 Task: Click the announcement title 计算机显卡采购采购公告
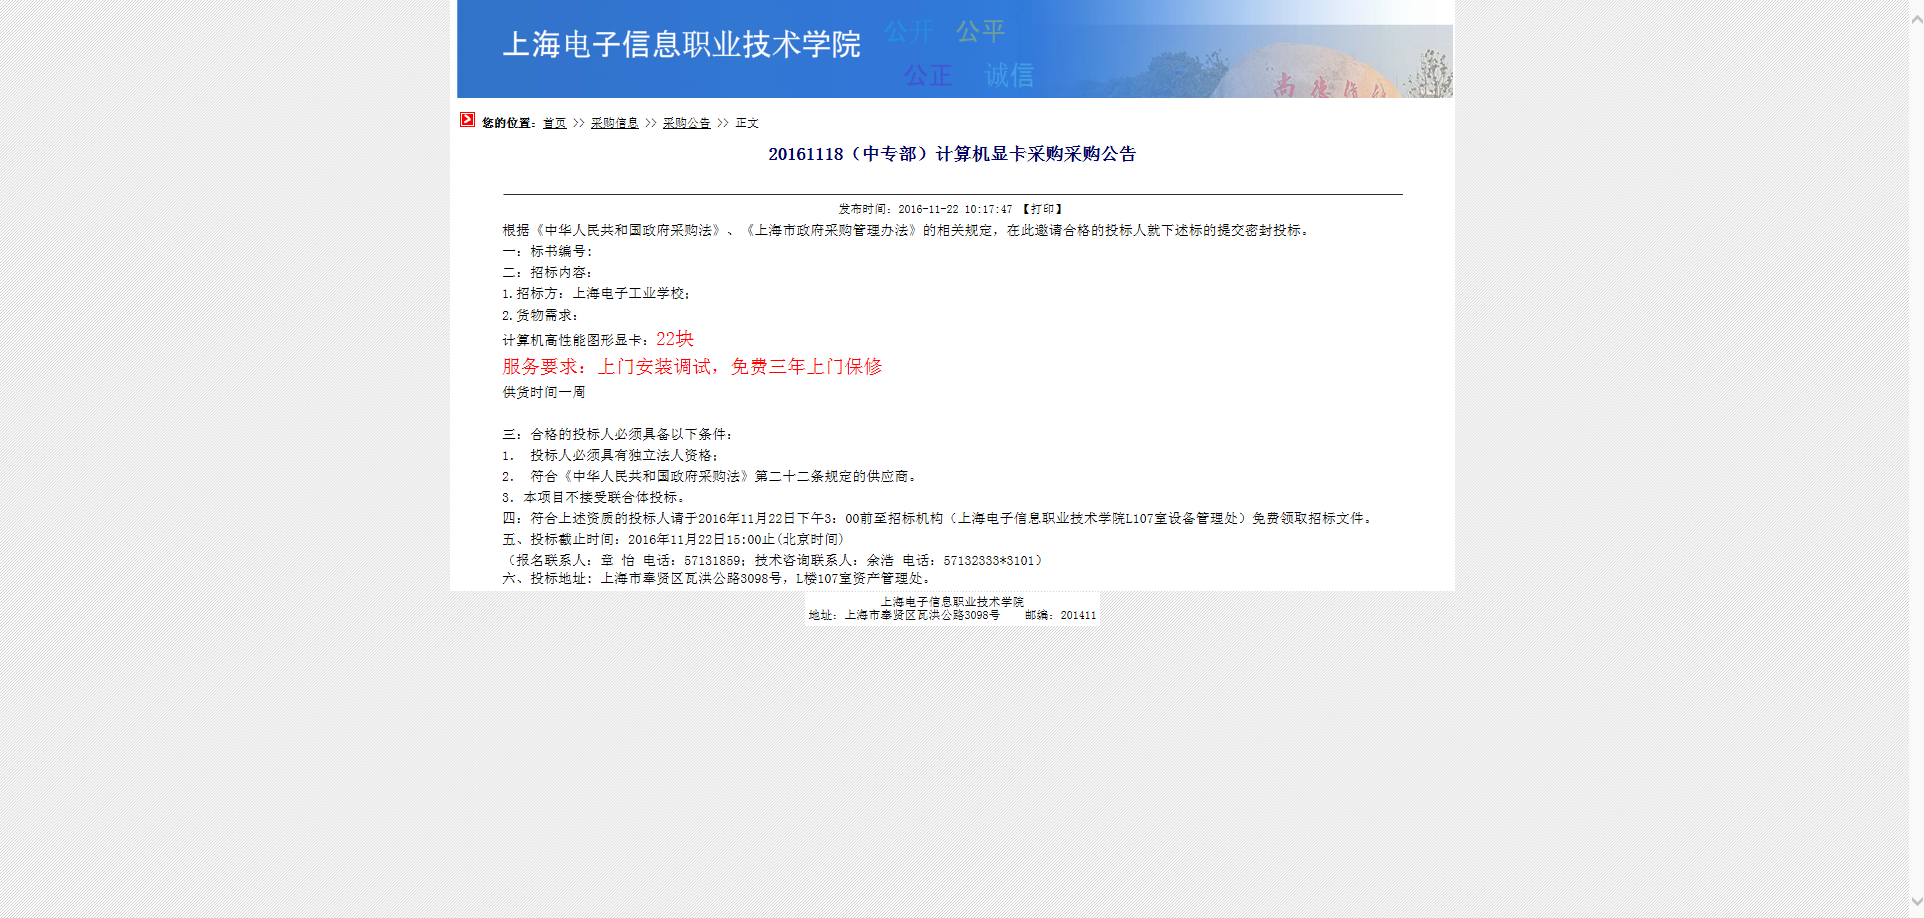point(952,154)
